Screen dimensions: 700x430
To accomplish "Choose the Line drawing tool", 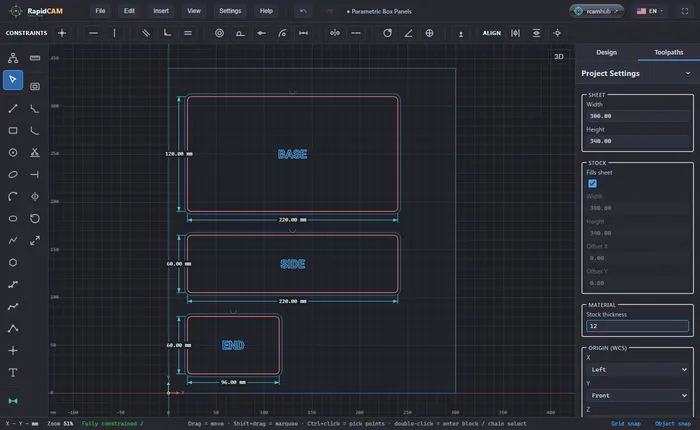I will coord(13,108).
